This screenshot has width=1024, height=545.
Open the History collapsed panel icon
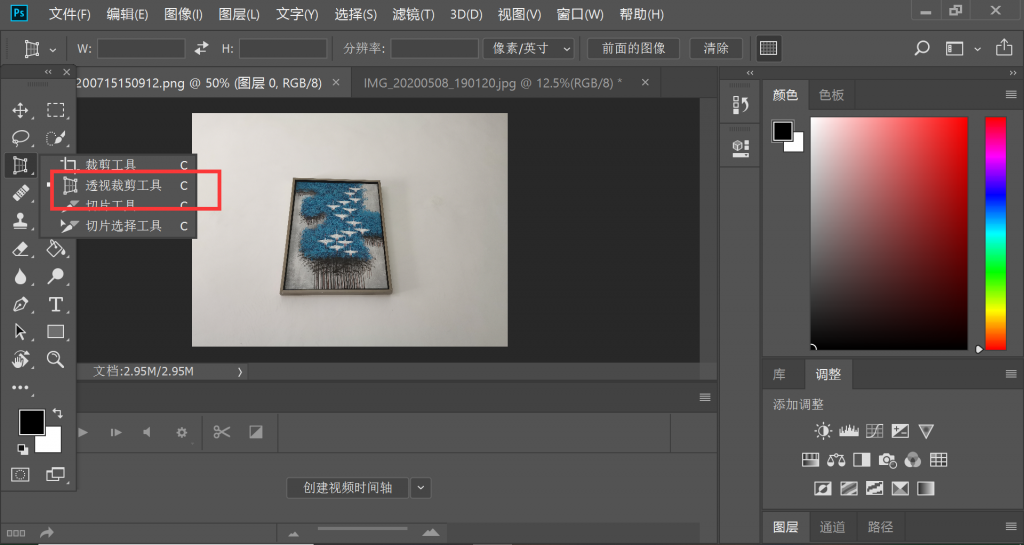[741, 104]
